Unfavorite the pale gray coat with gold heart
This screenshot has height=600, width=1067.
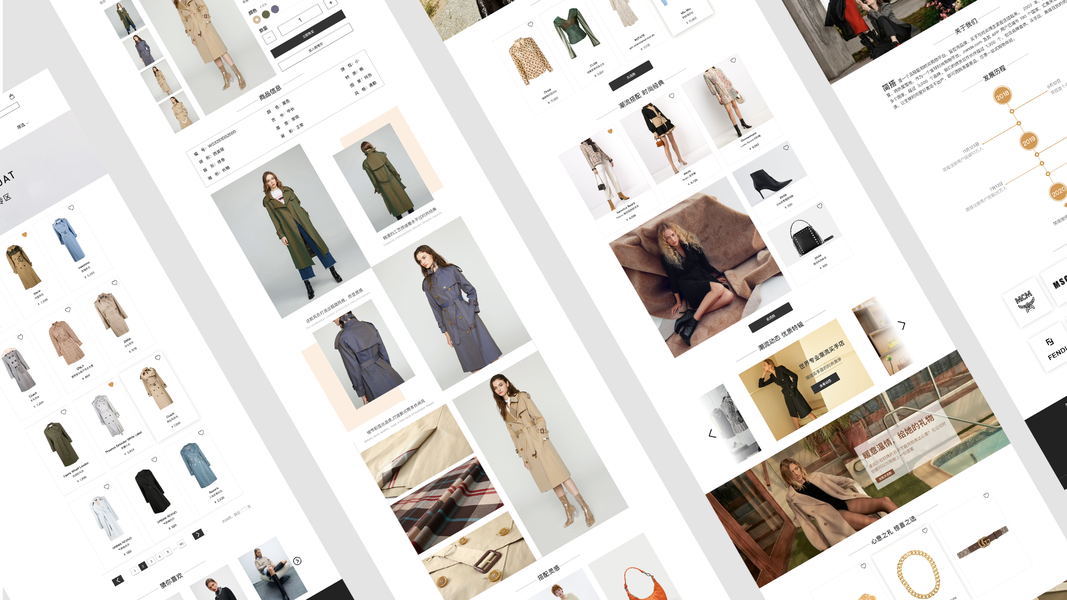pyautogui.click(x=110, y=384)
